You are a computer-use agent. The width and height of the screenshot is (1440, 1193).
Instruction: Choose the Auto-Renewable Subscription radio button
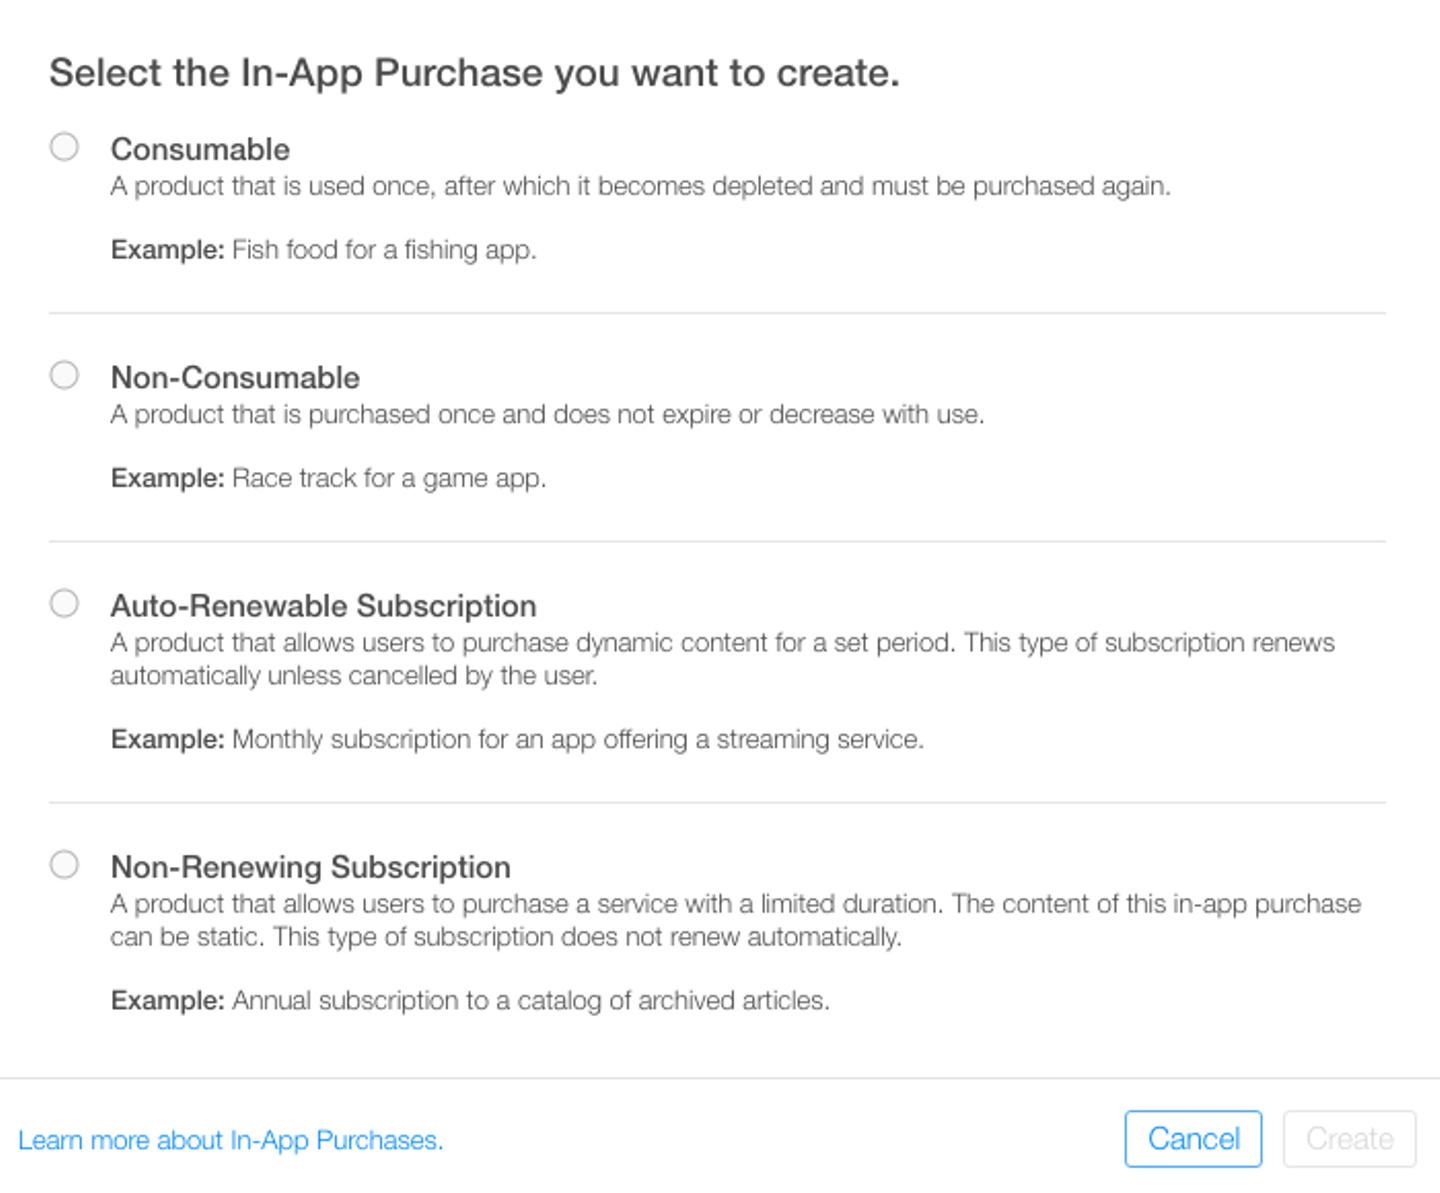point(64,603)
